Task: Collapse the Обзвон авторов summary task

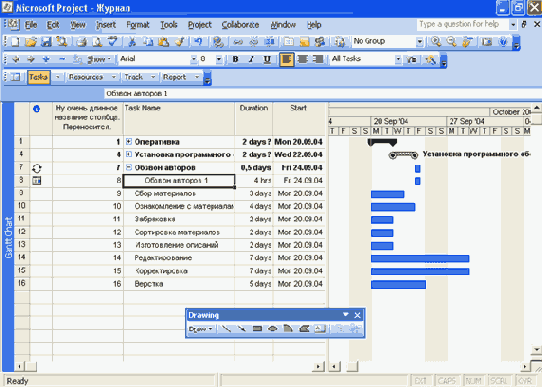Action: pyautogui.click(x=129, y=167)
